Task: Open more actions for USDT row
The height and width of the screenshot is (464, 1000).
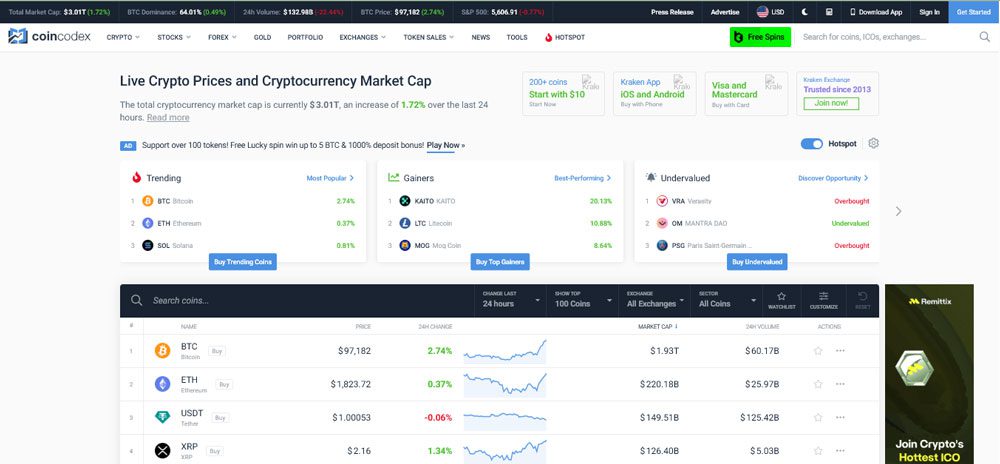Action: 841,417
